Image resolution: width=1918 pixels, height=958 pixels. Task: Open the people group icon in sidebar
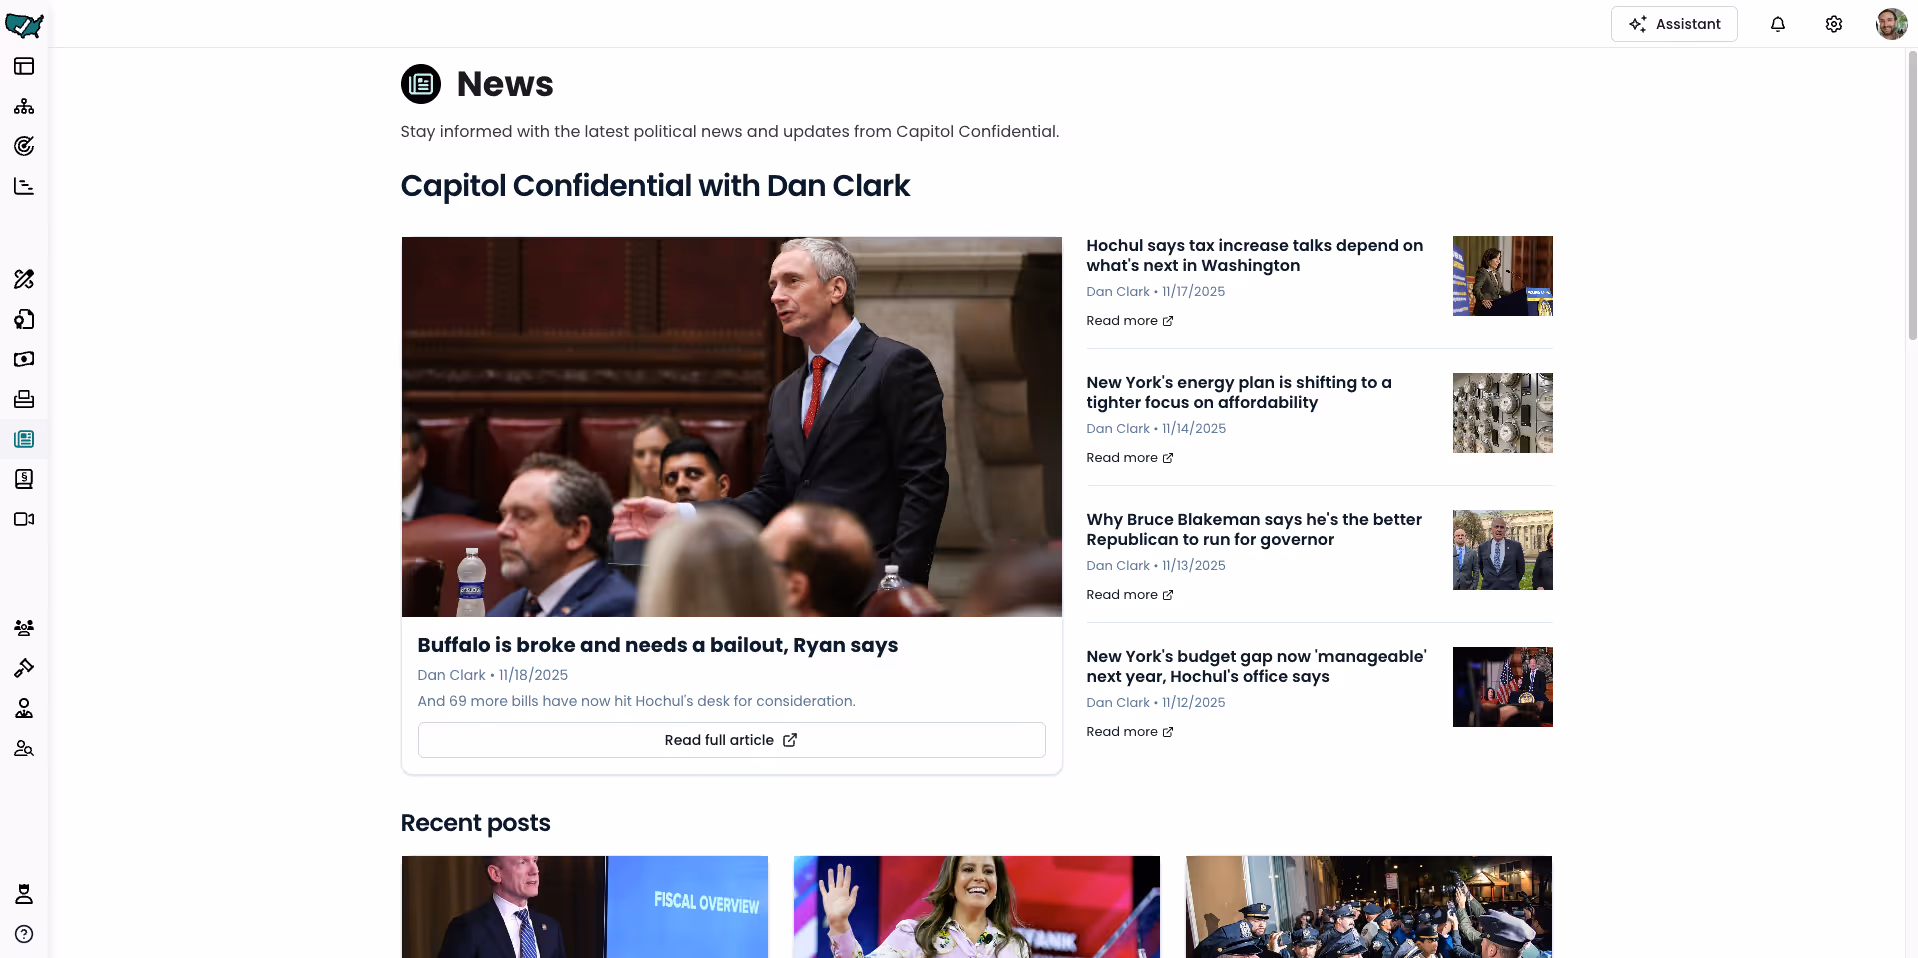click(24, 628)
